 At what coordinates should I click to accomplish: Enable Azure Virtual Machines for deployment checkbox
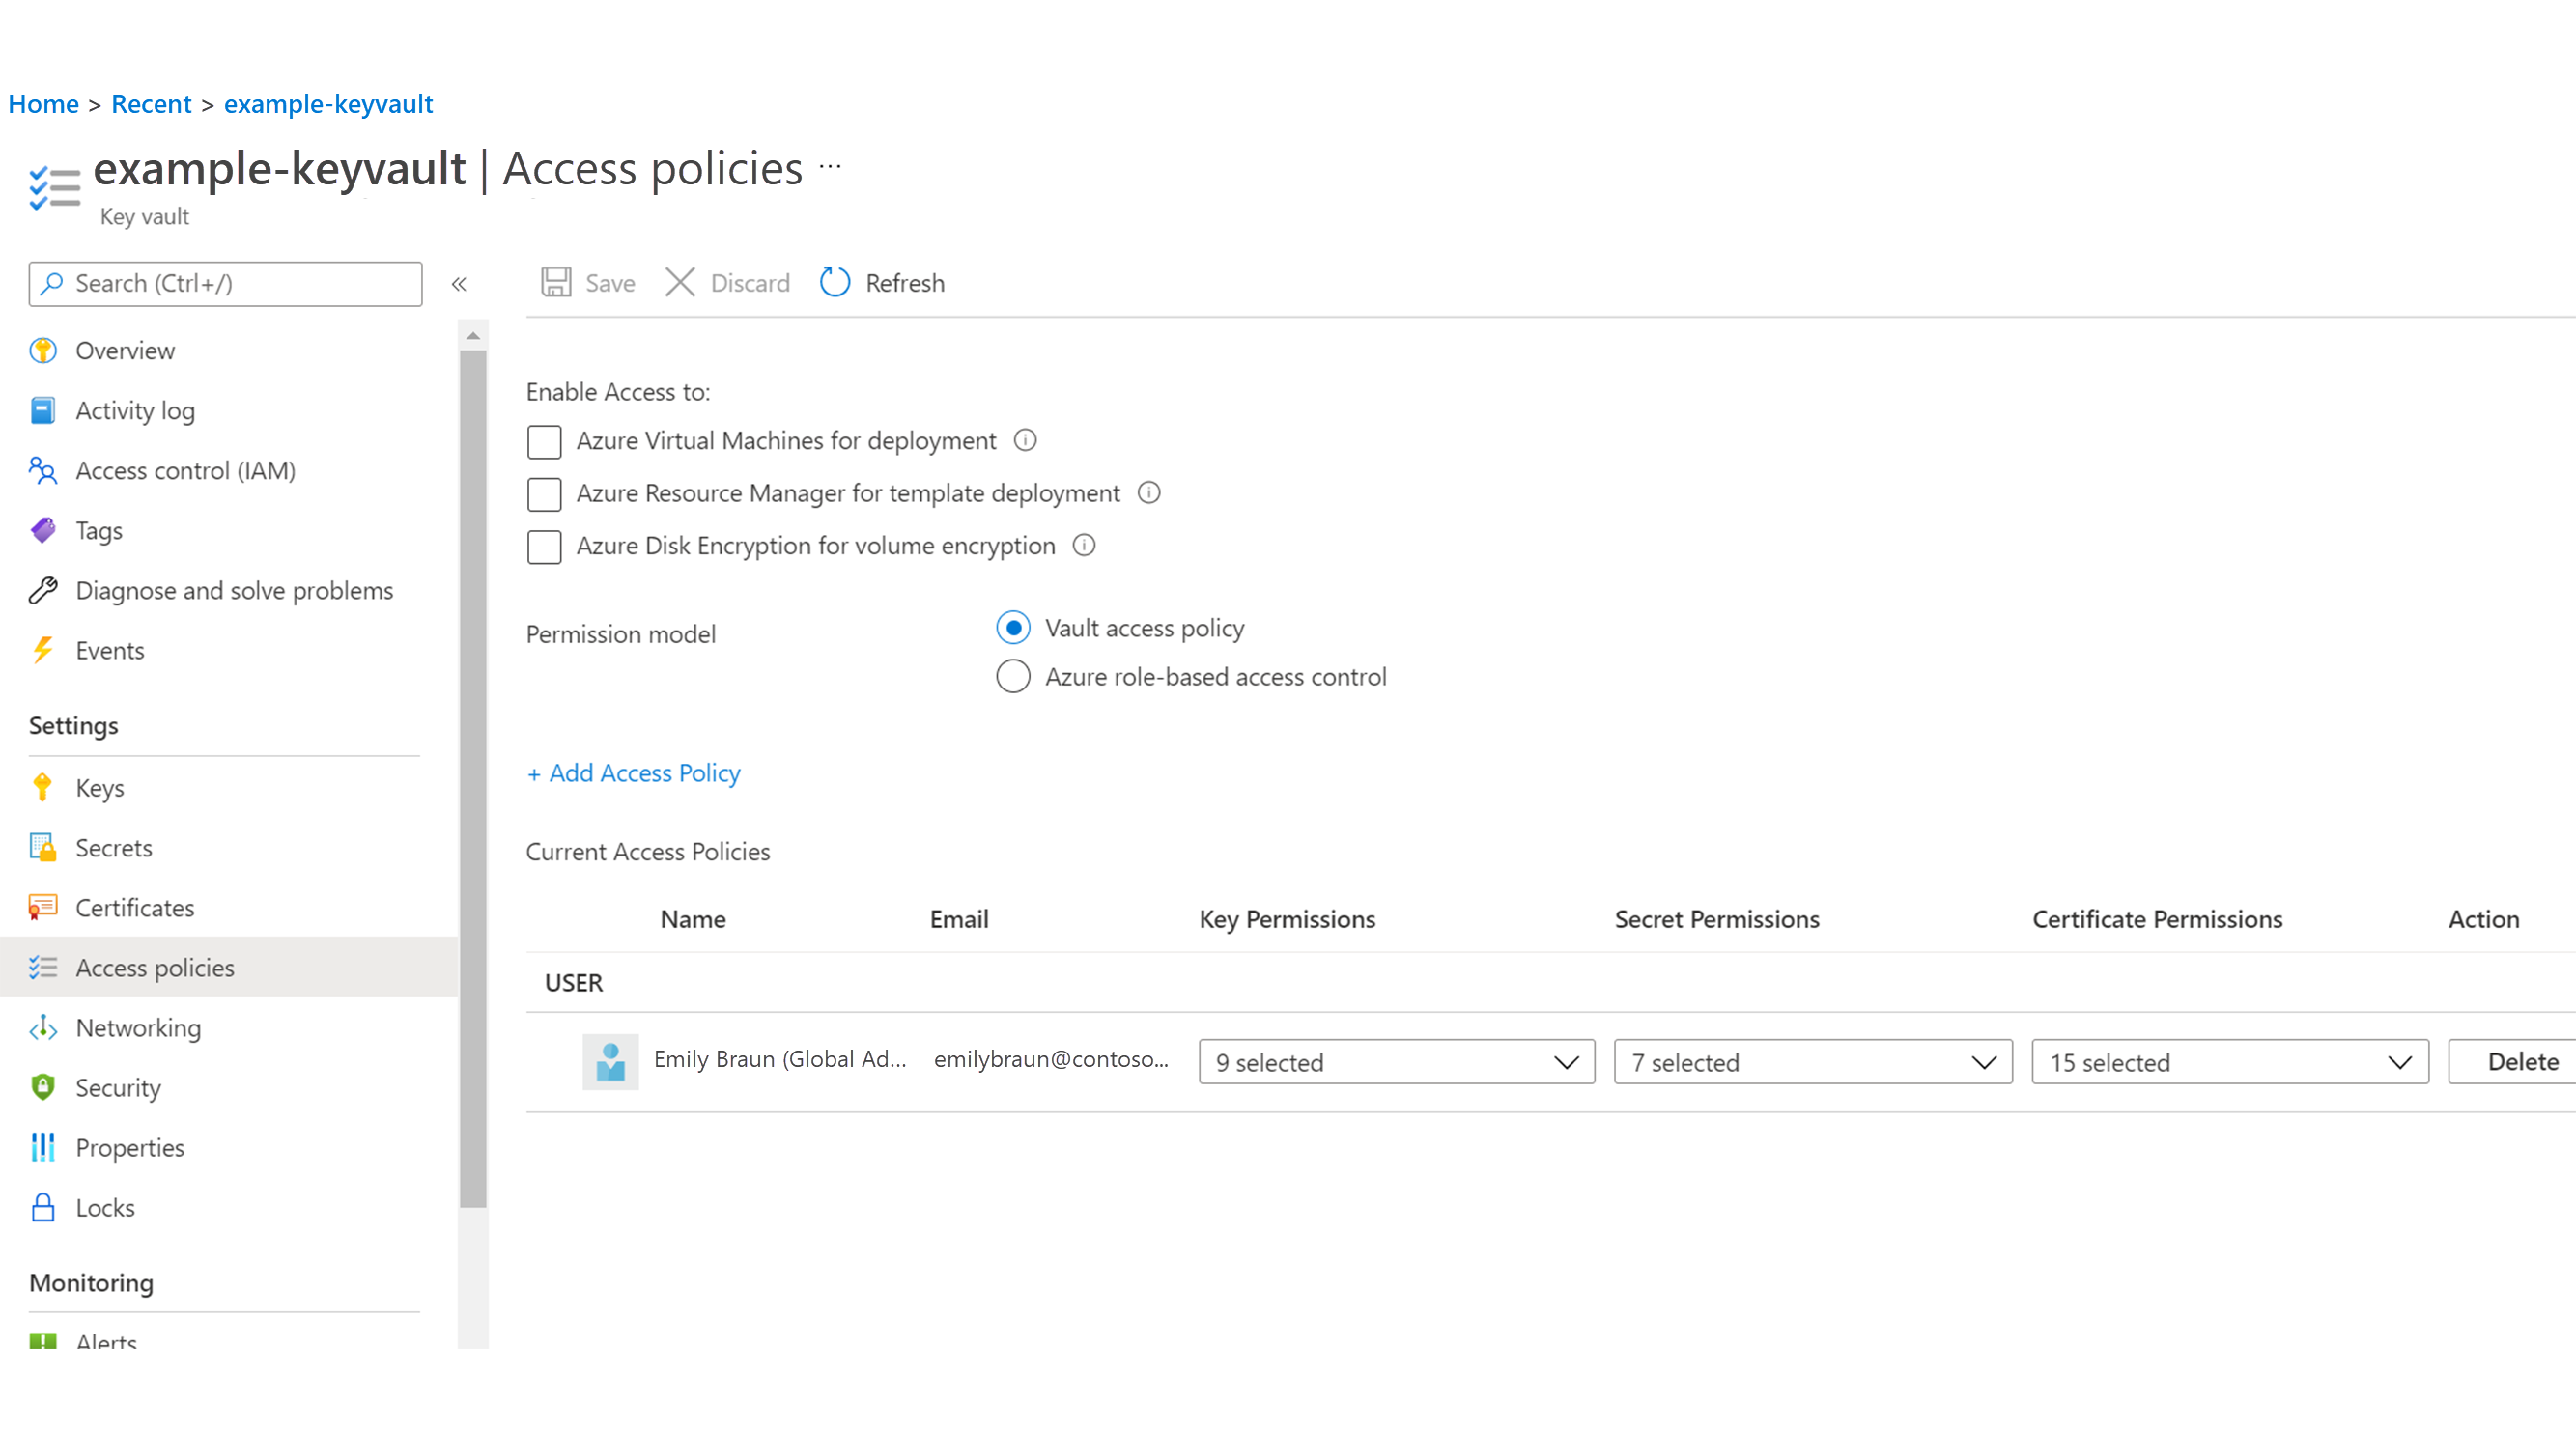click(x=544, y=441)
